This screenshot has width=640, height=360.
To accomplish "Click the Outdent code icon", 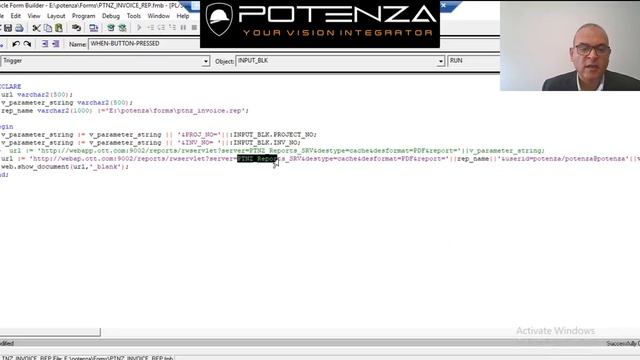I will click(x=56, y=44).
